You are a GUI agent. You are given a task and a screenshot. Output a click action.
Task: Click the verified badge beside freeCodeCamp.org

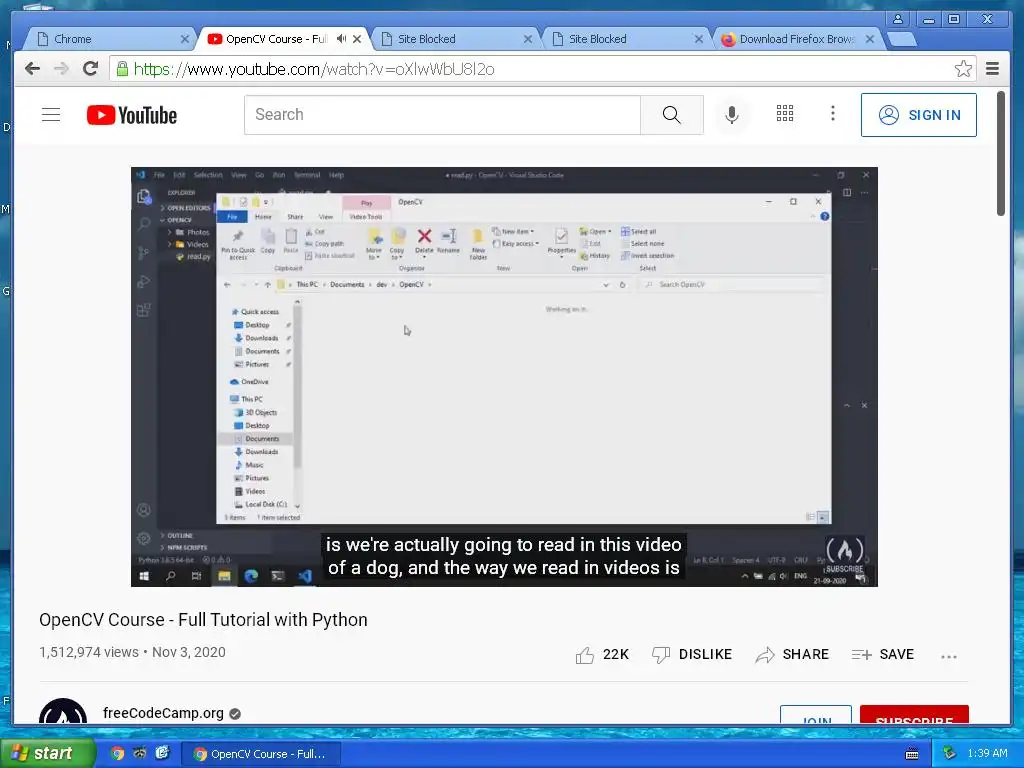(x=235, y=714)
